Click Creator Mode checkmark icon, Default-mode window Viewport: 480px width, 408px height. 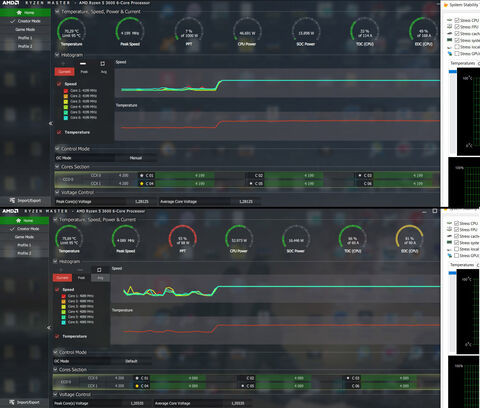[x=12, y=229]
